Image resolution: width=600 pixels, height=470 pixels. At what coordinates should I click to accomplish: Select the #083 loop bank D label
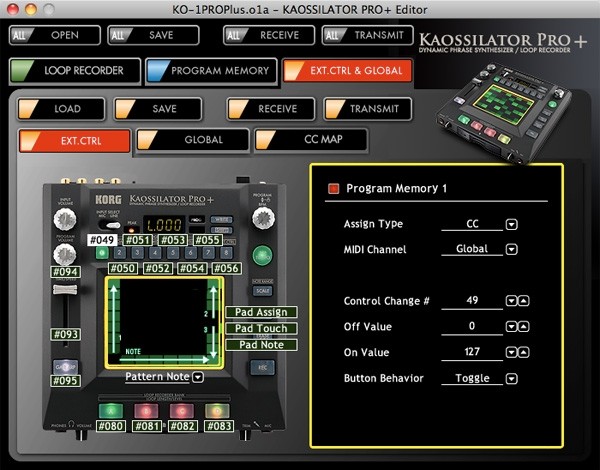point(219,426)
